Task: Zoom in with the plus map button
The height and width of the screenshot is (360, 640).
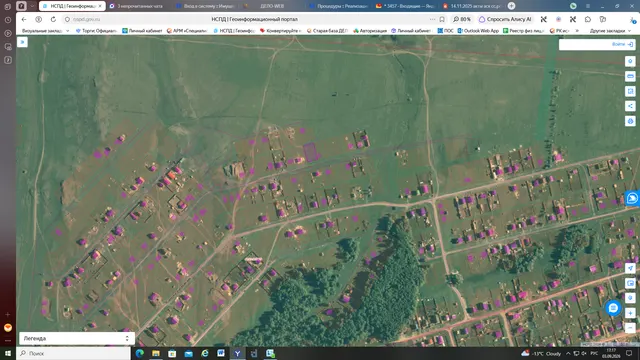Action: tap(630, 313)
